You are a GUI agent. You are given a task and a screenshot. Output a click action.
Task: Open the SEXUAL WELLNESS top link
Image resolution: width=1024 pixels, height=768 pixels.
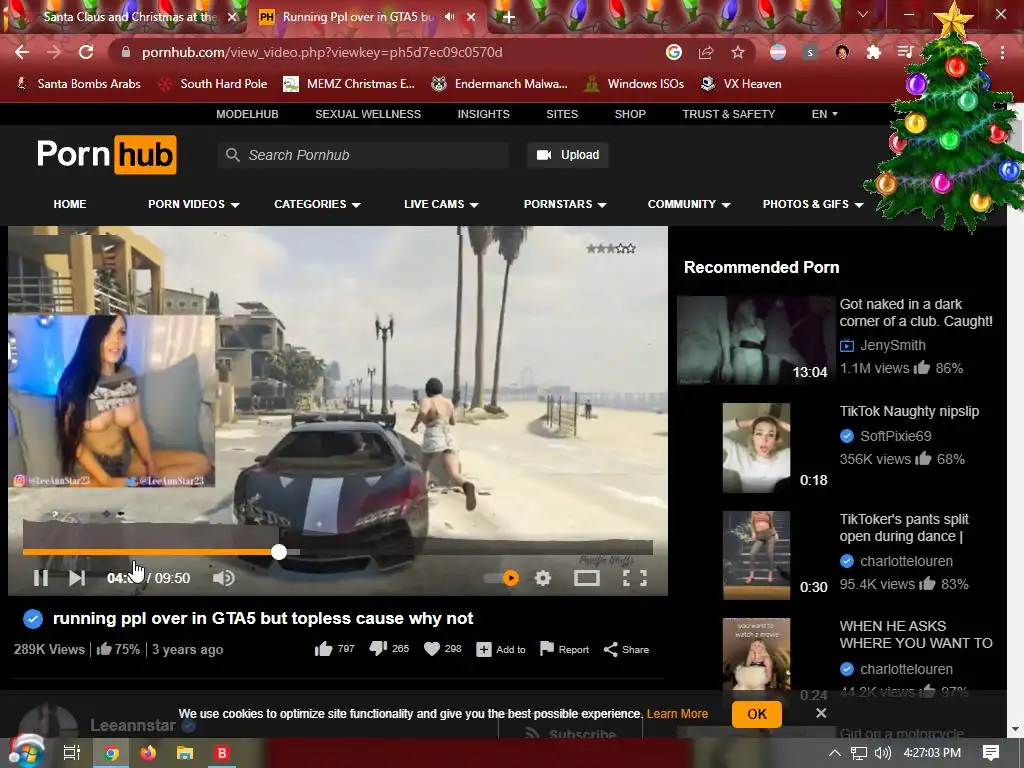tap(368, 114)
